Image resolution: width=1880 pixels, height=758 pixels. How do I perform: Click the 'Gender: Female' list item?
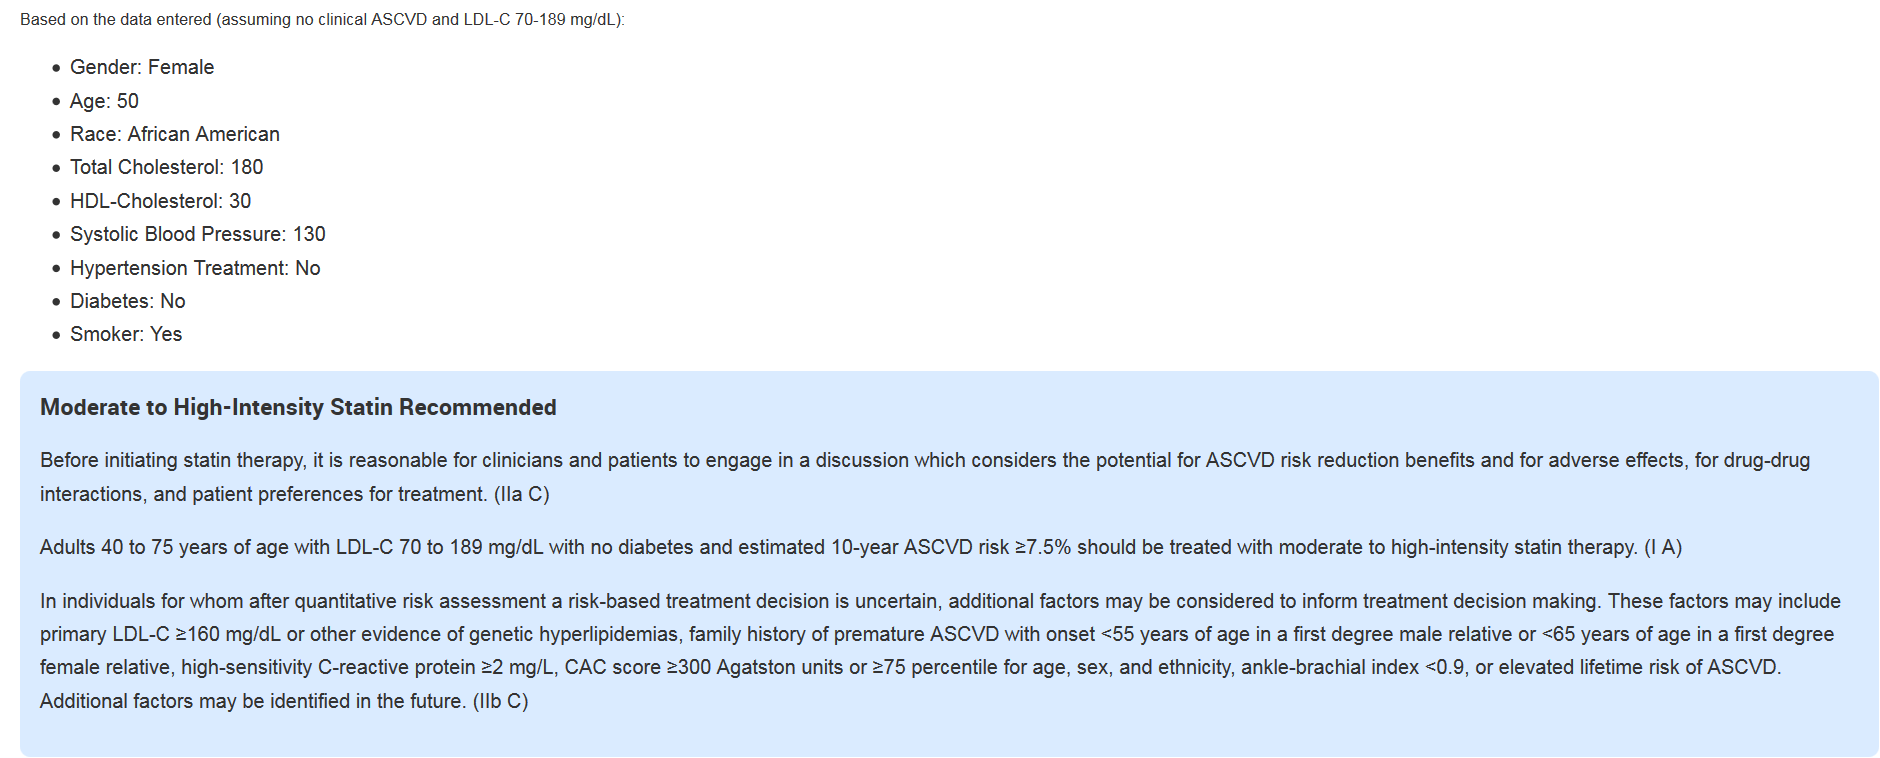point(142,67)
